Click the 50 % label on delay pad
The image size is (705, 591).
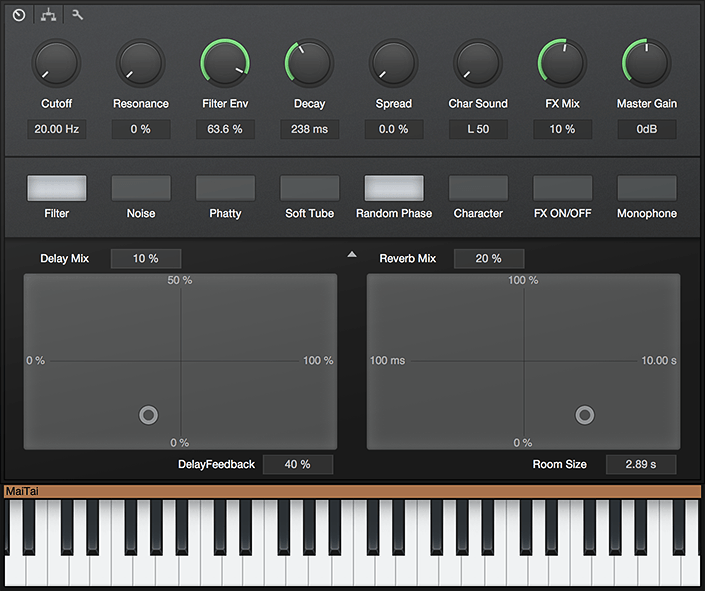point(180,280)
